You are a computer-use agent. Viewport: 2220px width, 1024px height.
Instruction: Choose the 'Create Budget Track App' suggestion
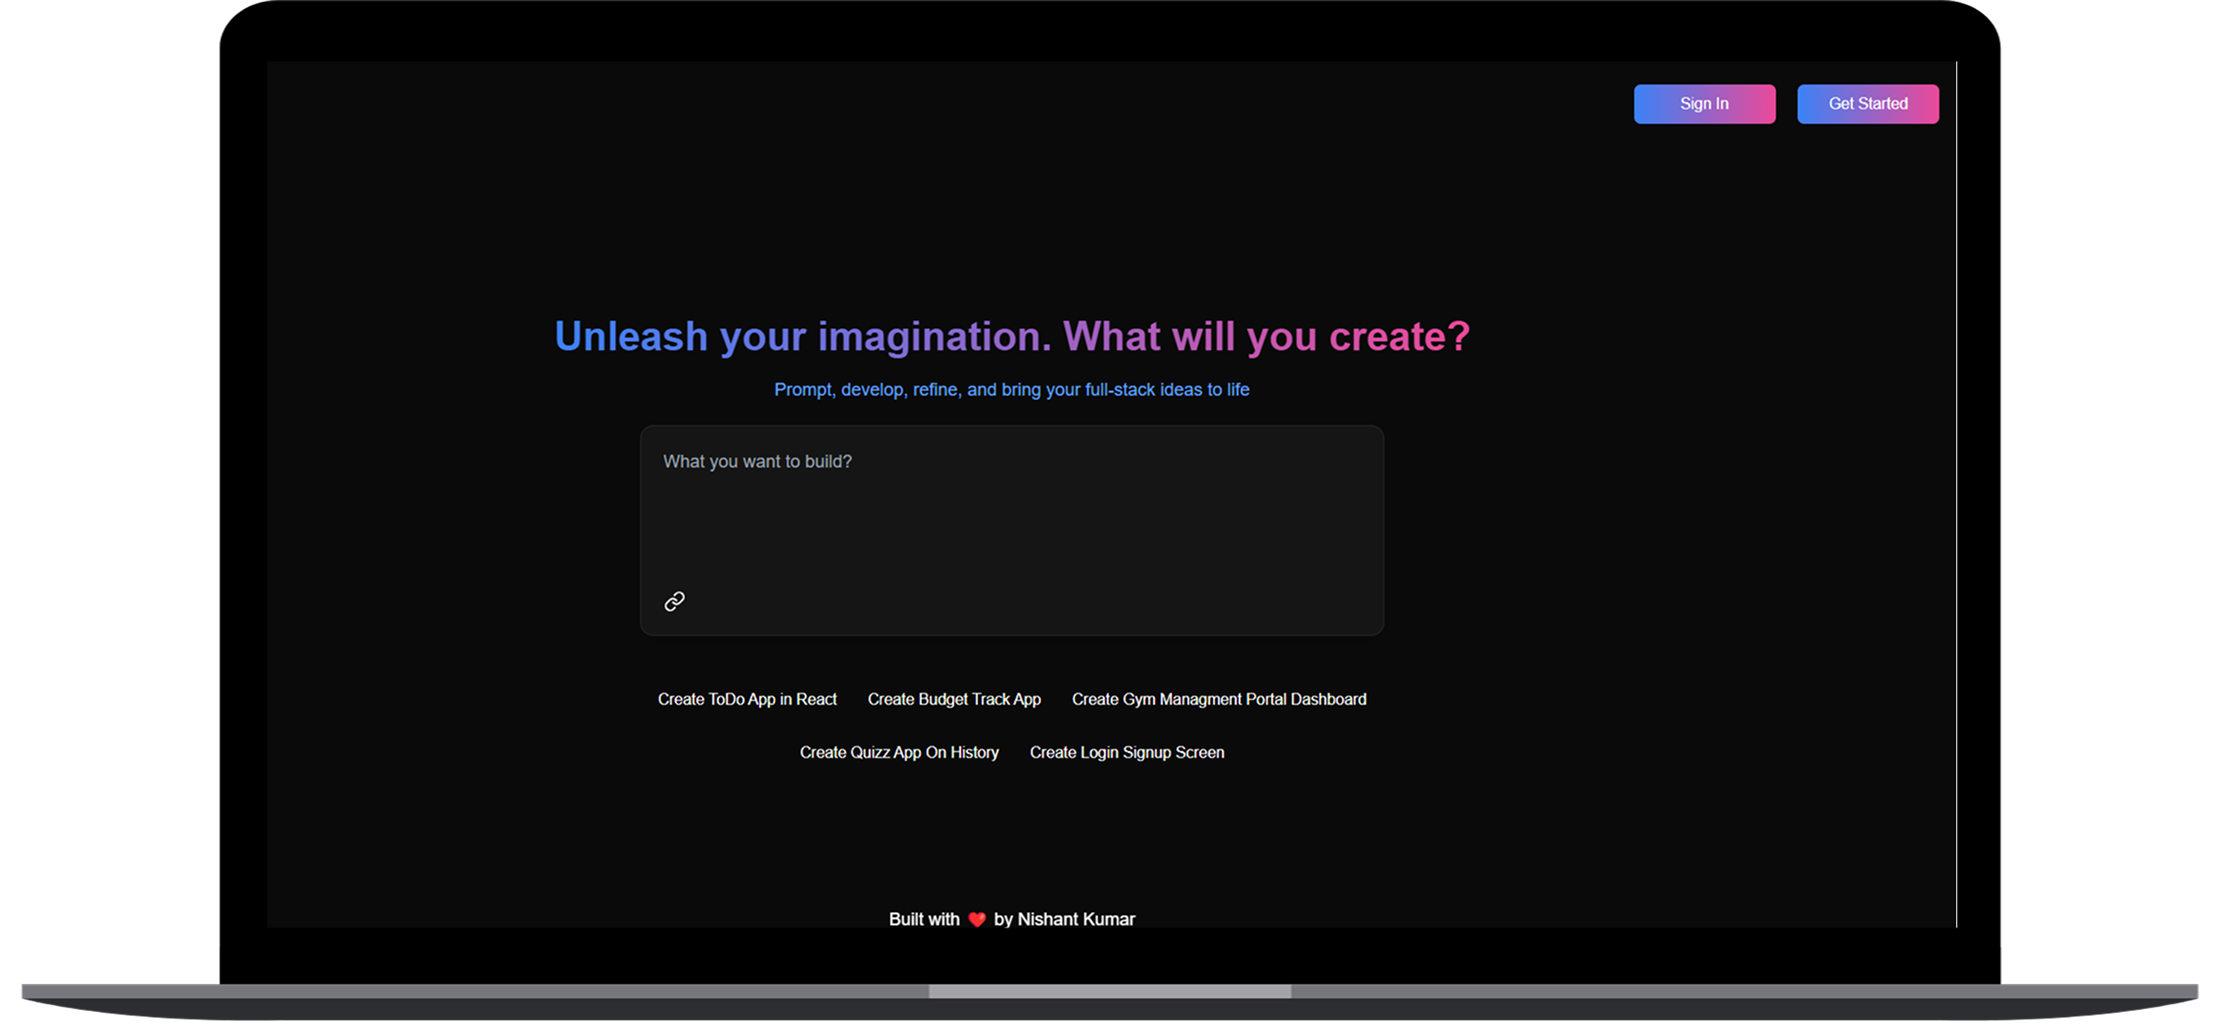pyautogui.click(x=954, y=699)
